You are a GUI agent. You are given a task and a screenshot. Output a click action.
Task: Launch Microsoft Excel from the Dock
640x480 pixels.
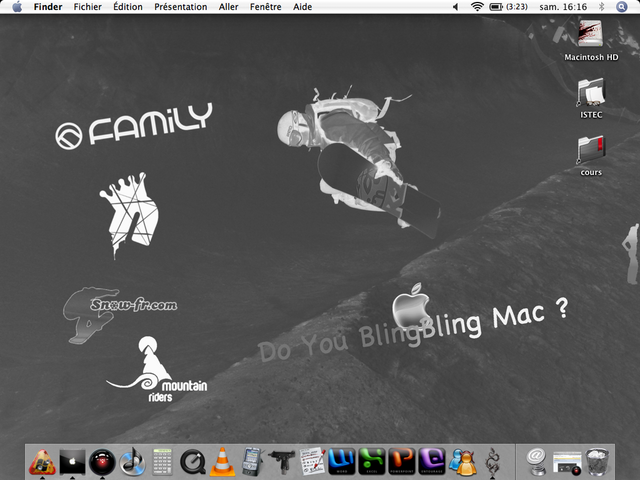pos(372,461)
